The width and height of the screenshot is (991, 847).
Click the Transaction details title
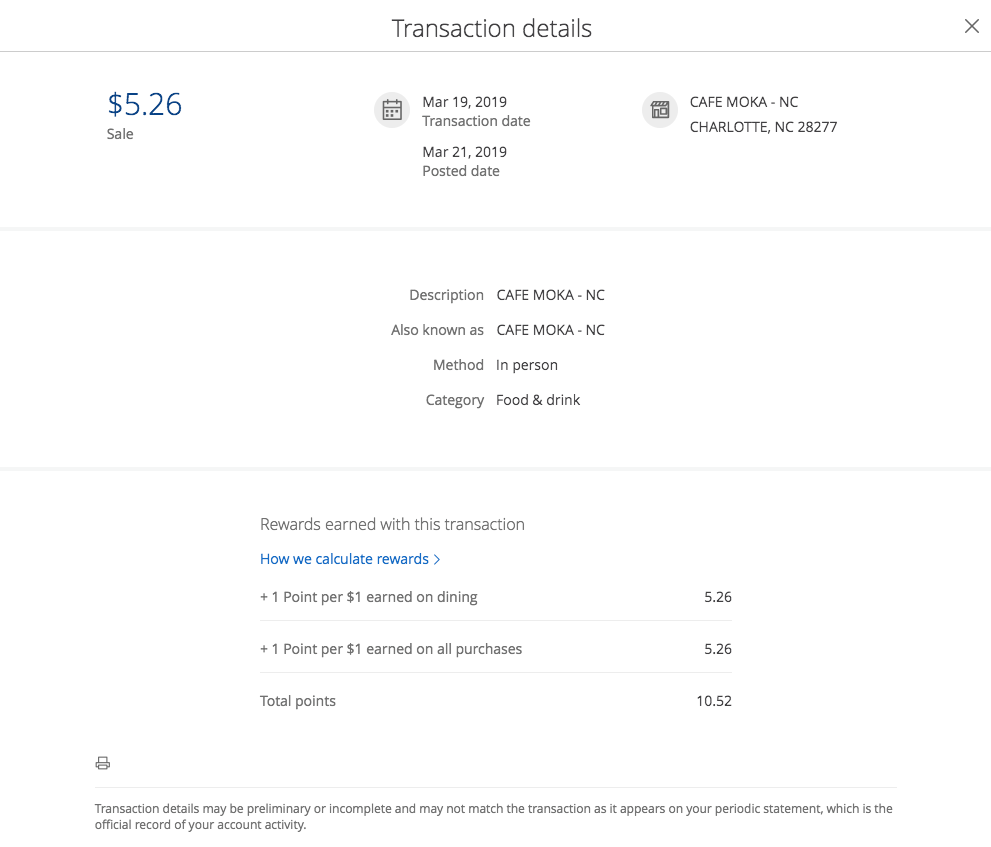click(492, 28)
